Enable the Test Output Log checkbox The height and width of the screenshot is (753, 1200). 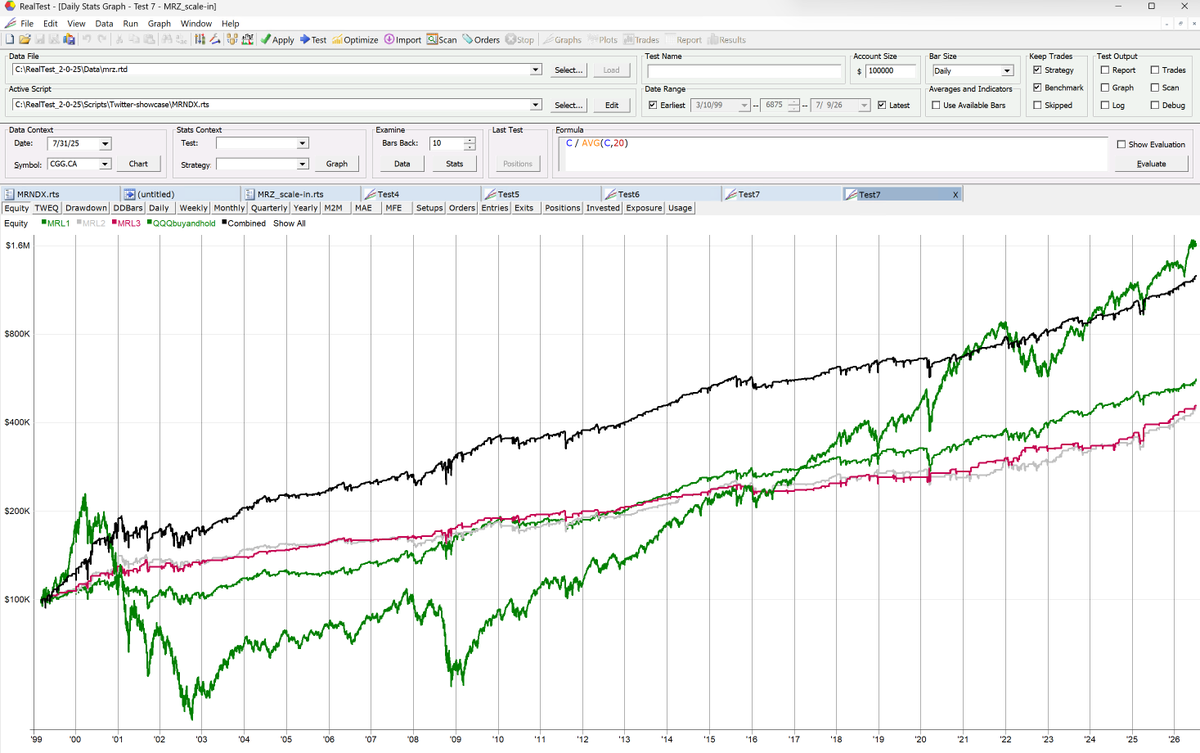[x=1104, y=105]
